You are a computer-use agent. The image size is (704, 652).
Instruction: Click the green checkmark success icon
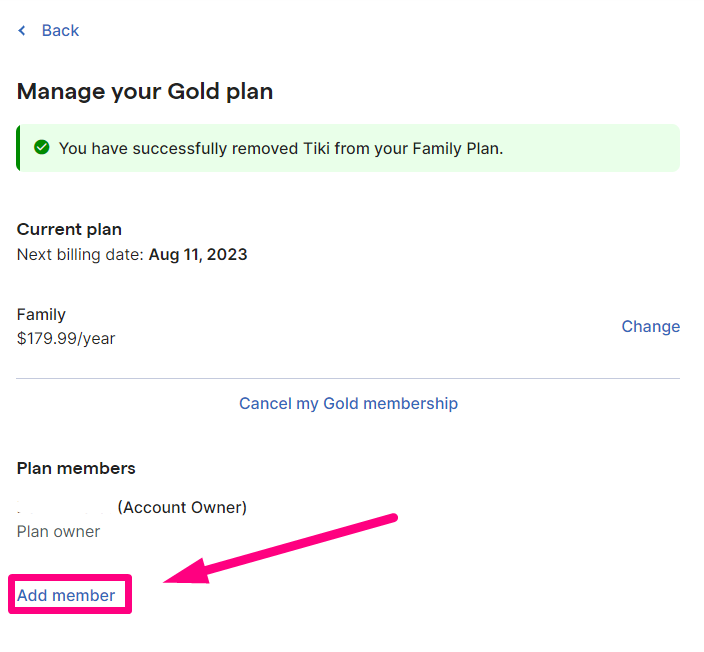coord(42,147)
